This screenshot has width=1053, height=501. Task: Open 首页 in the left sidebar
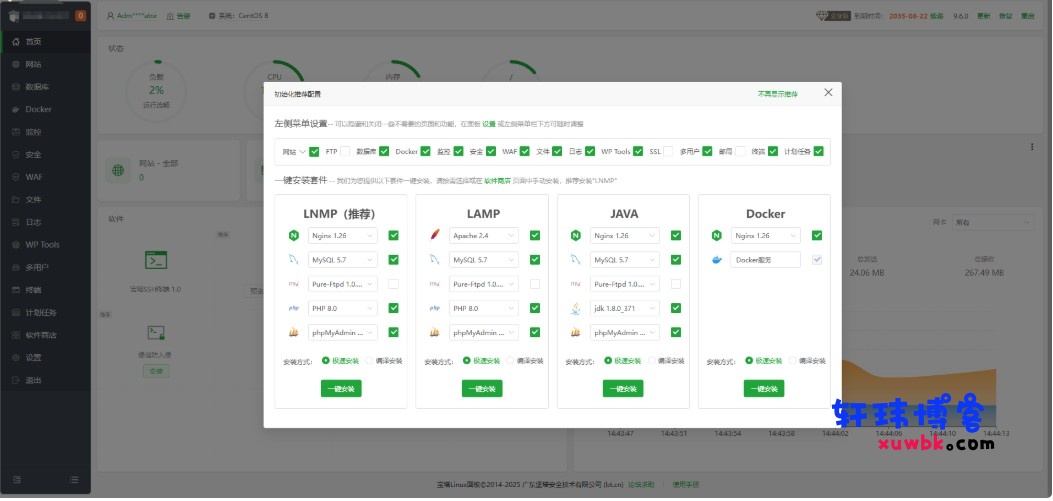tap(46, 42)
